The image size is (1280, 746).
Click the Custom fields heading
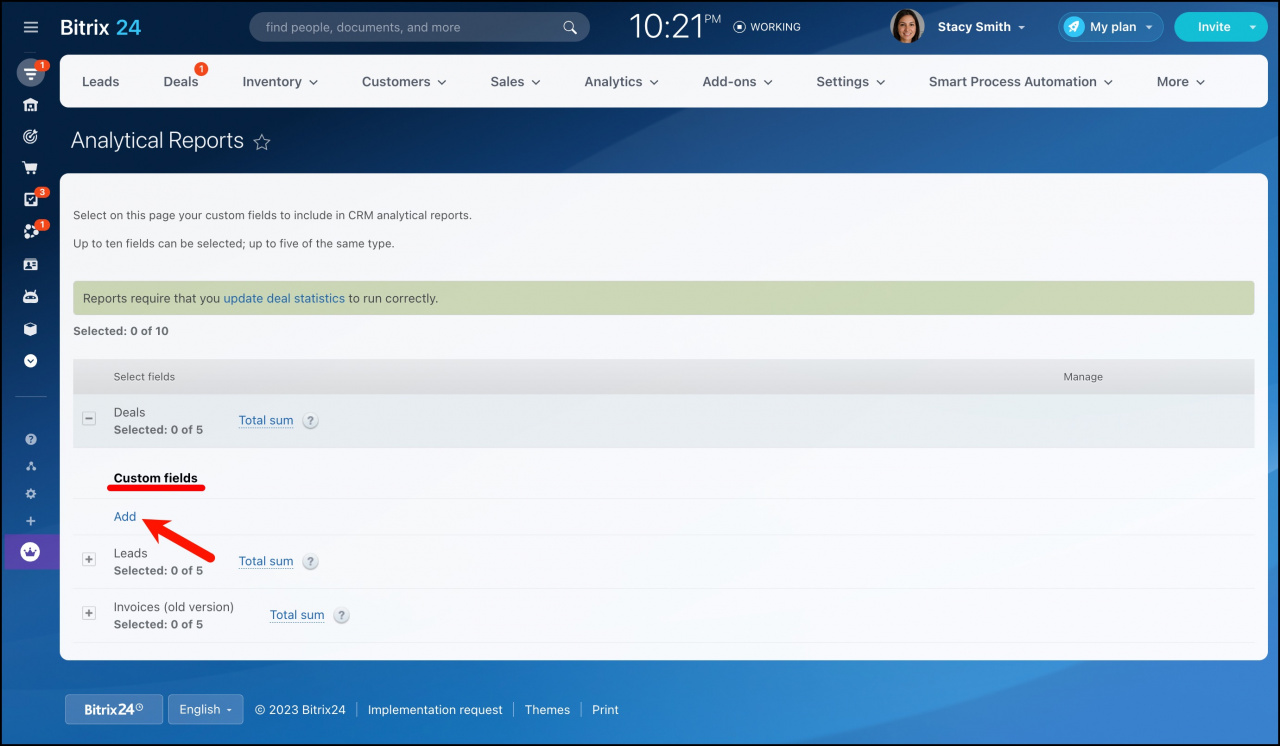pyautogui.click(x=156, y=478)
